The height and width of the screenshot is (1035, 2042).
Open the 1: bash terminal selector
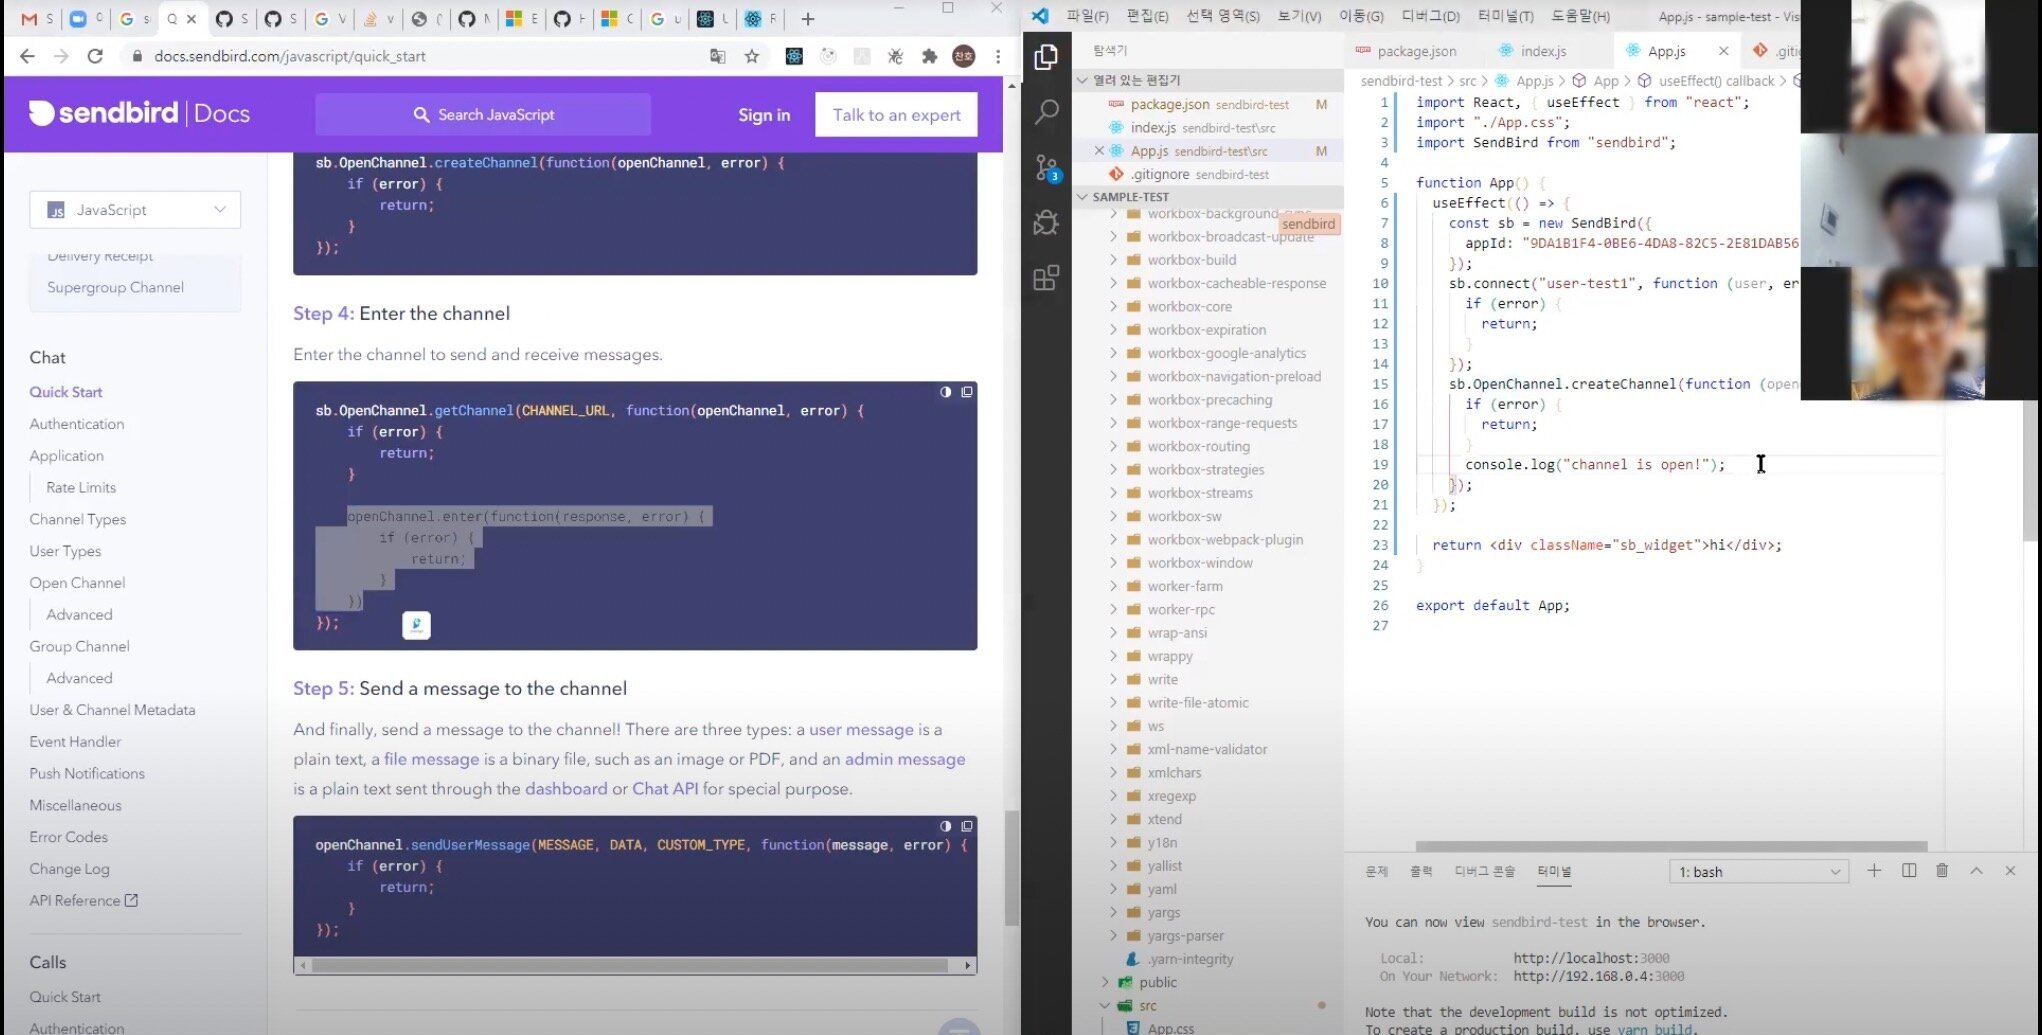(x=1759, y=872)
